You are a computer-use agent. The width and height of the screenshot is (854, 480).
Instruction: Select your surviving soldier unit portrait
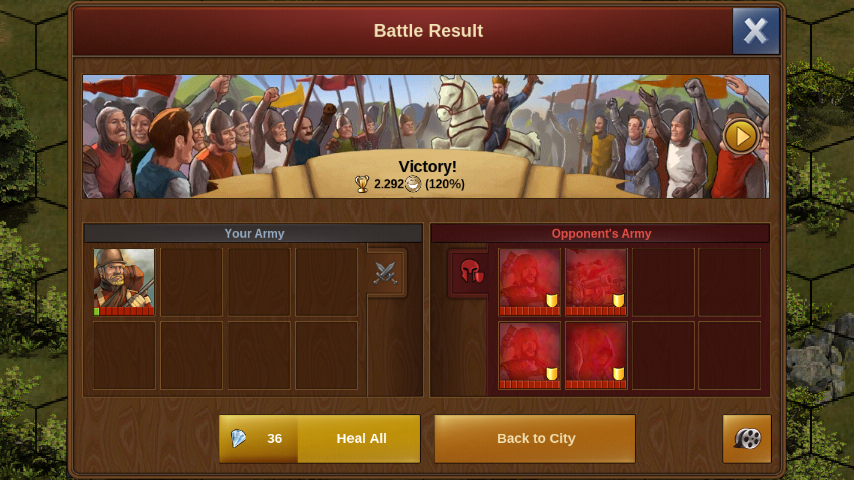click(124, 282)
